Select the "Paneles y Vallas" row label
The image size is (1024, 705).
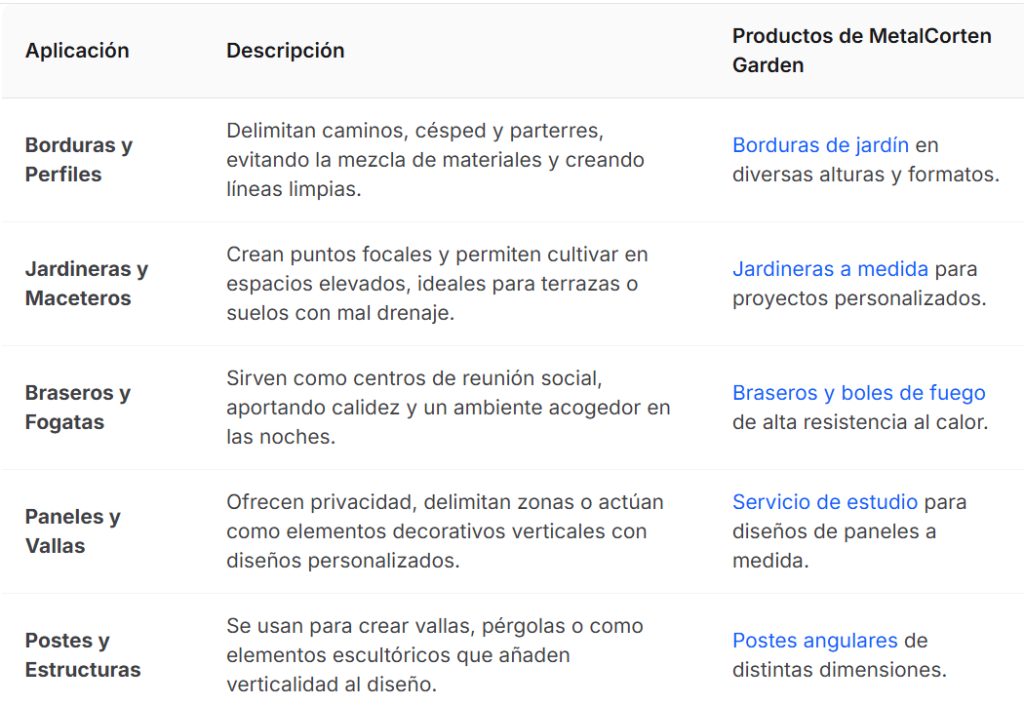pos(72,531)
